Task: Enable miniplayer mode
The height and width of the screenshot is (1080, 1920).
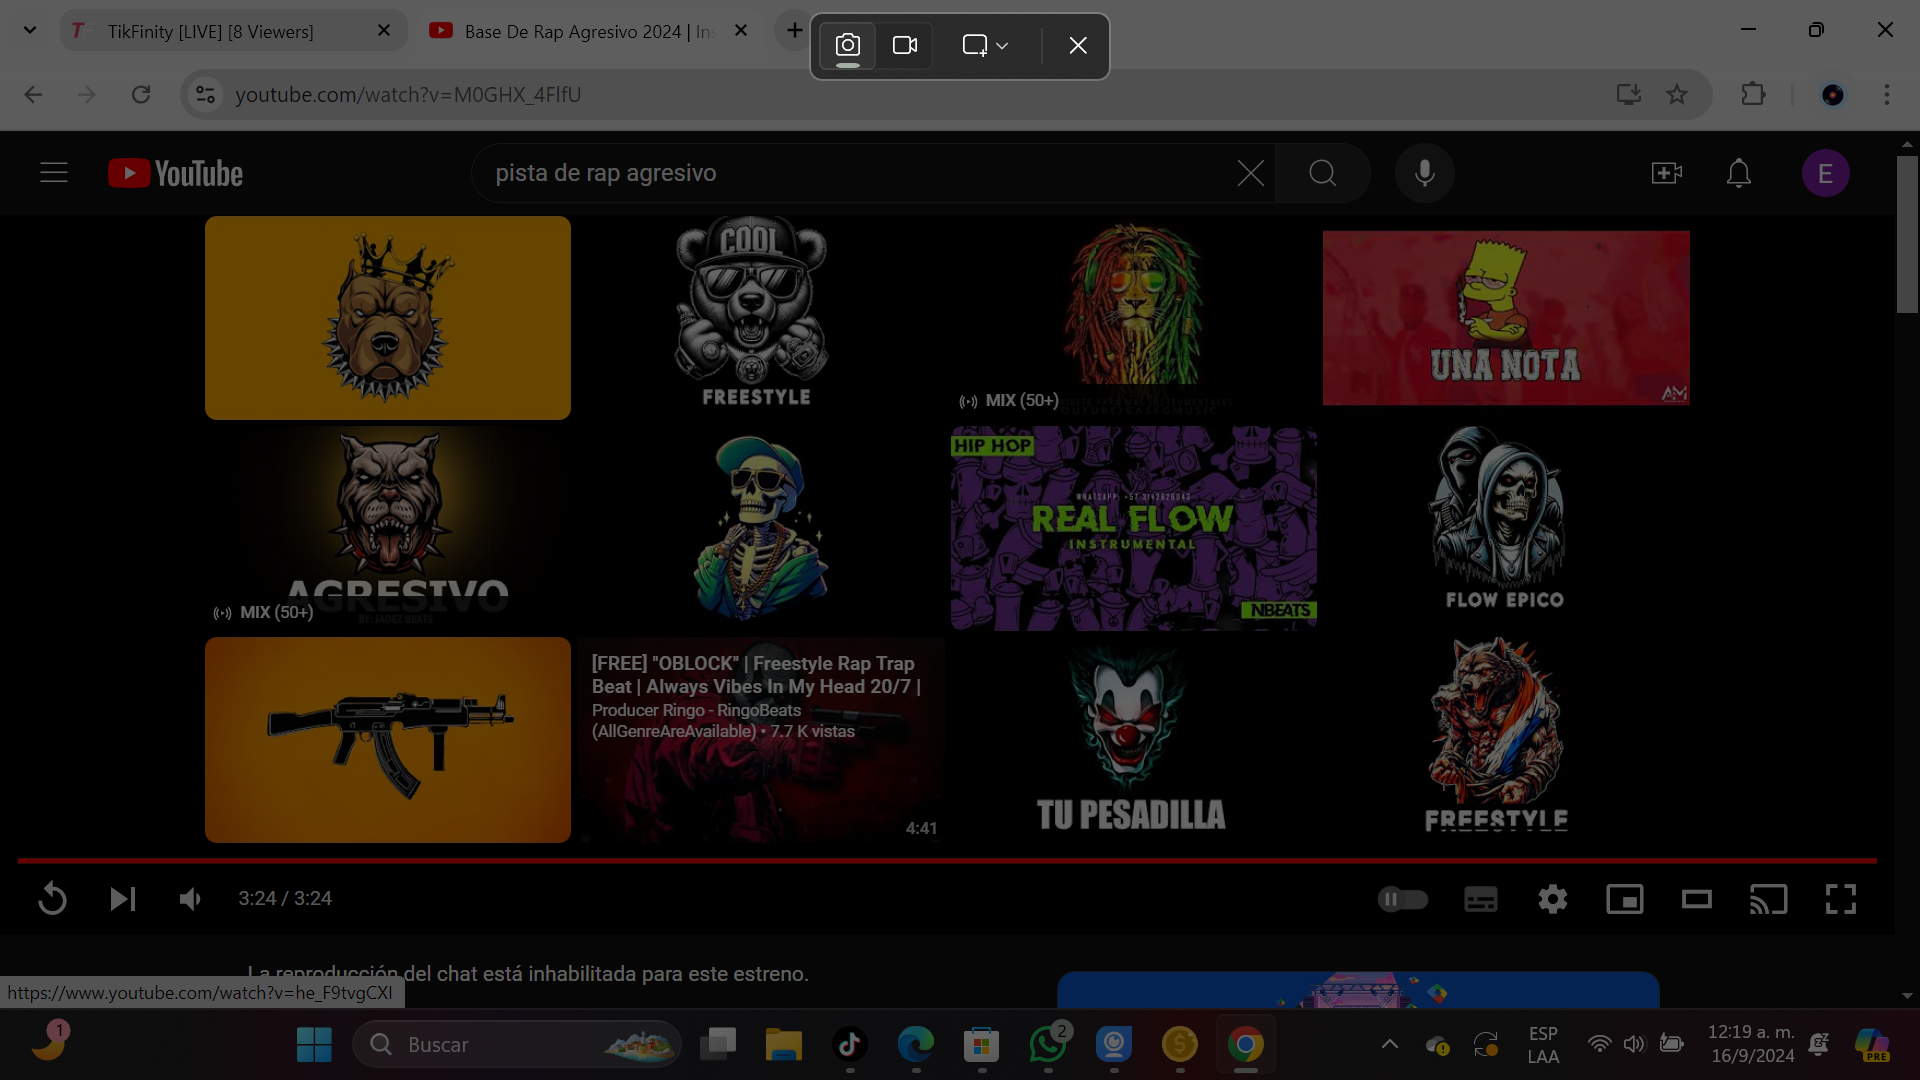Action: (1624, 899)
